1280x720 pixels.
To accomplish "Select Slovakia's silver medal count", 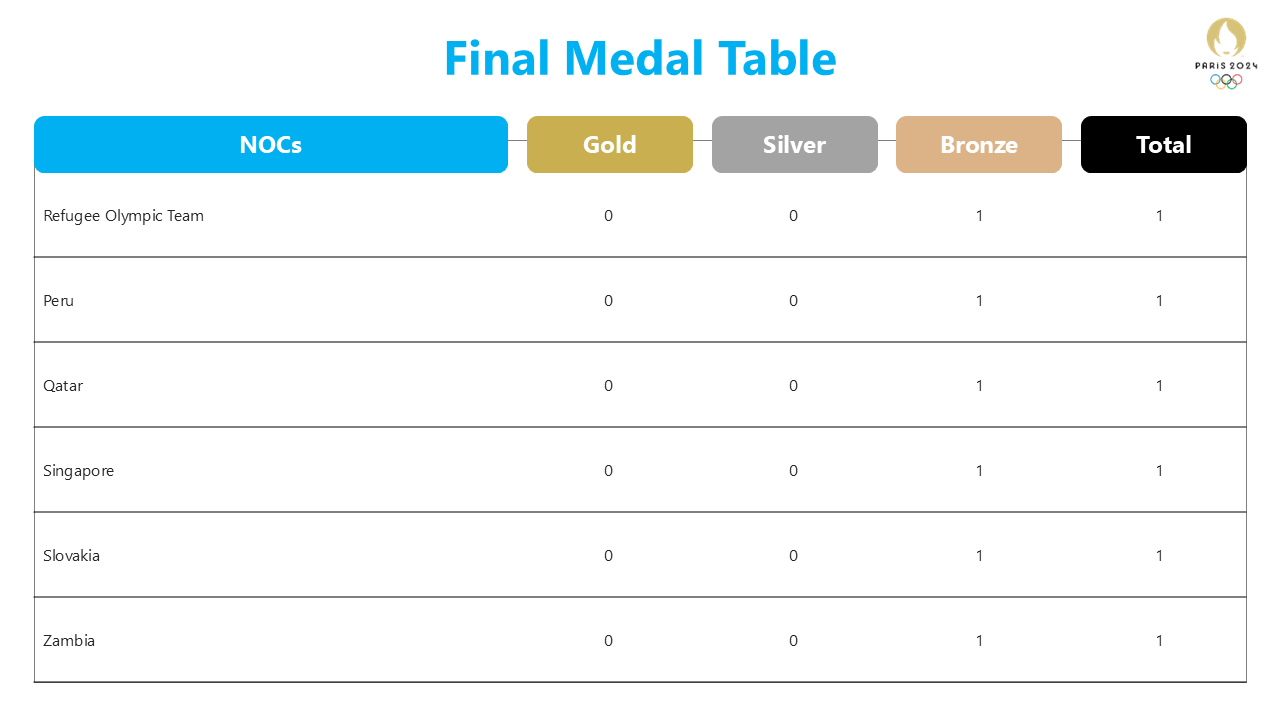I will (793, 556).
